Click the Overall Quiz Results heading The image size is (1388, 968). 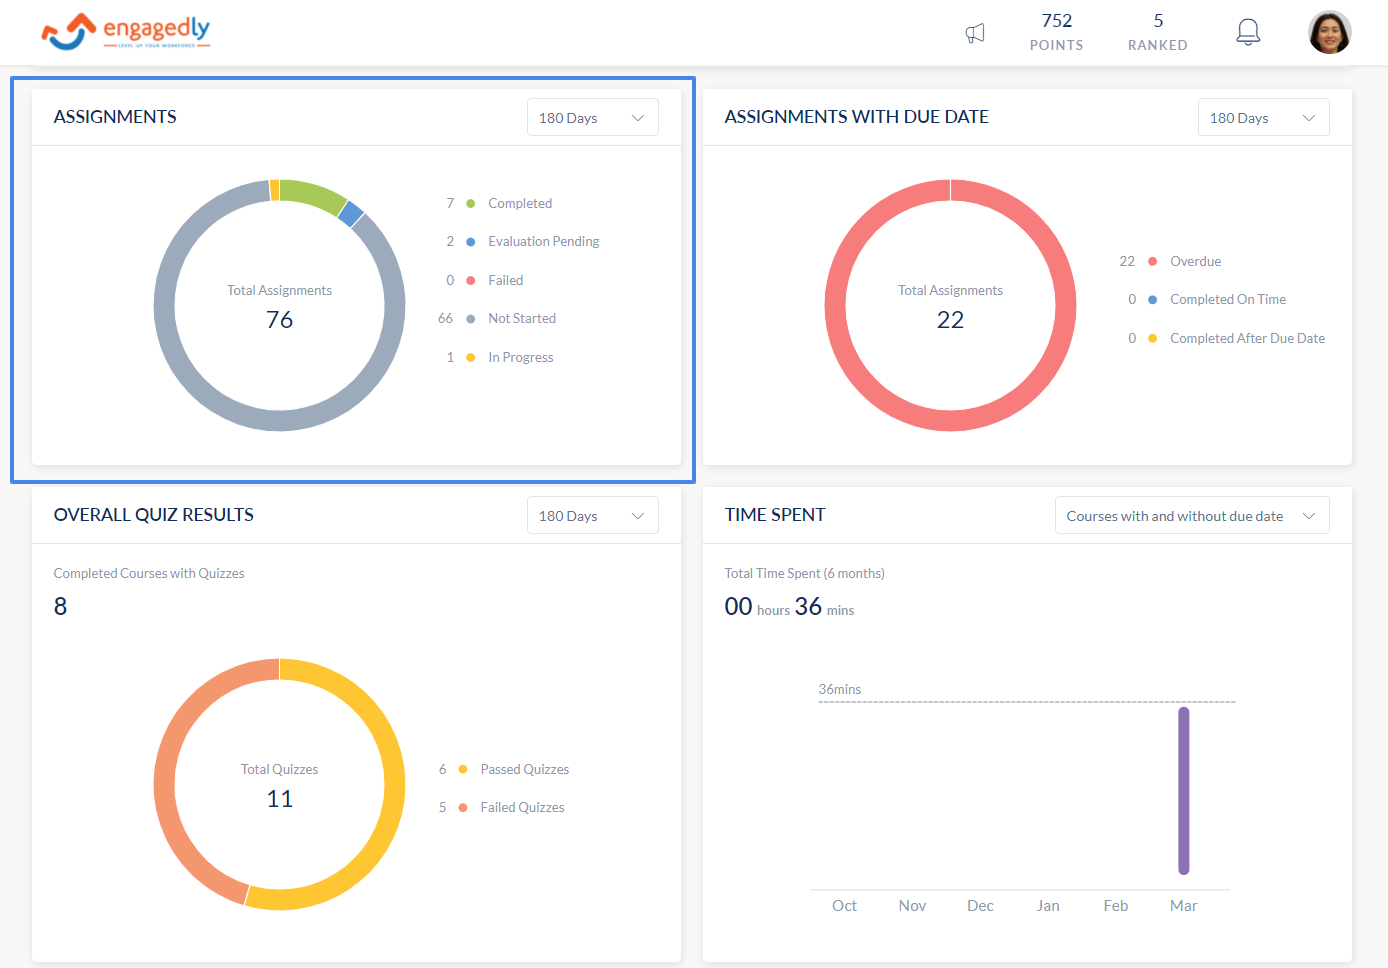click(154, 515)
